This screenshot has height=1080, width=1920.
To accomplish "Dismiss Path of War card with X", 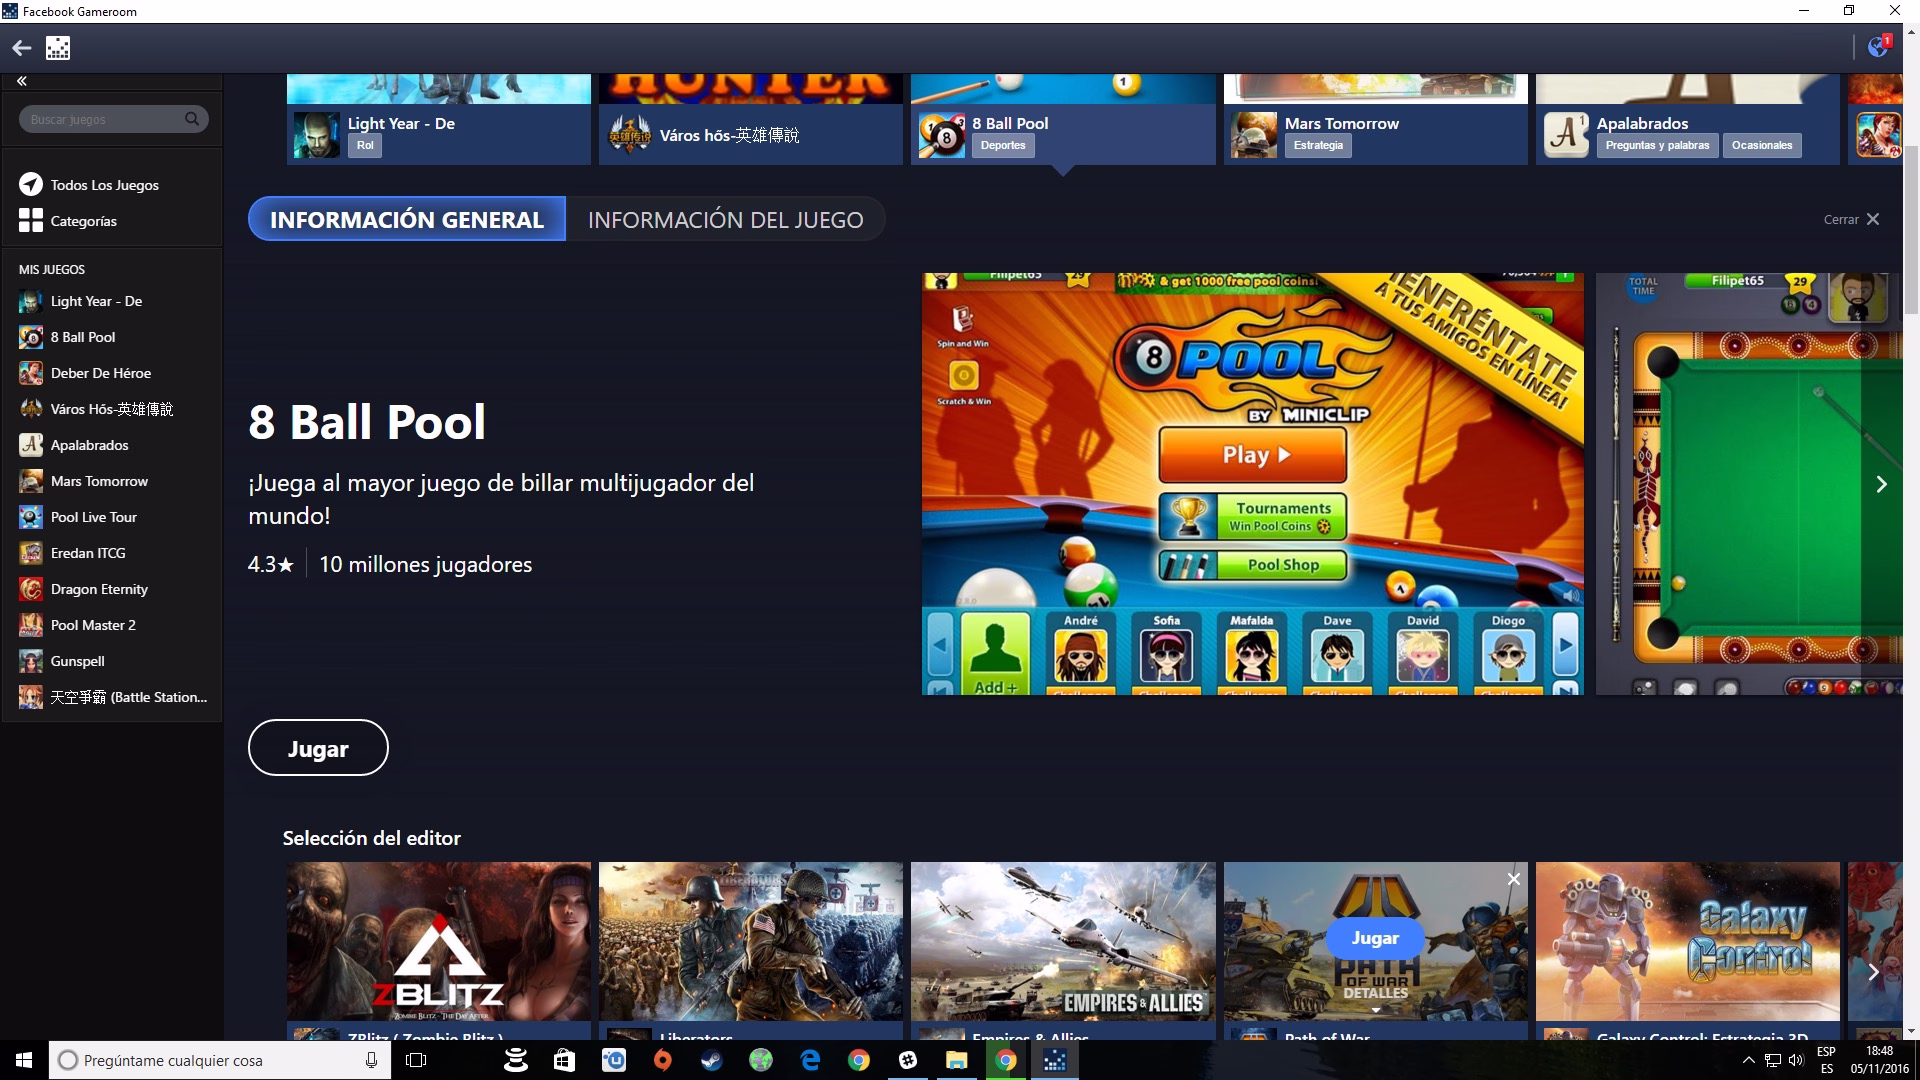I will coord(1513,879).
